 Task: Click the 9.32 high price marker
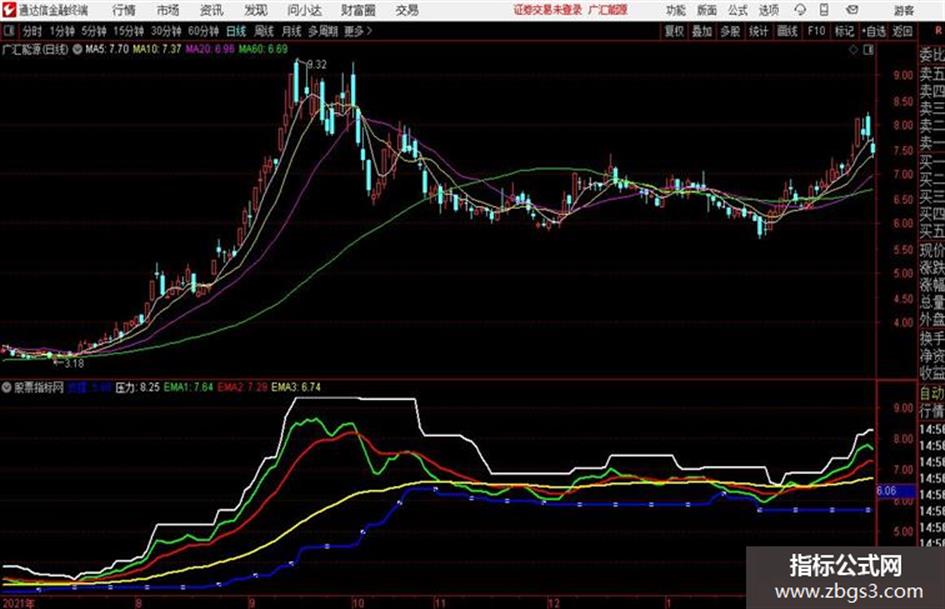[x=316, y=65]
